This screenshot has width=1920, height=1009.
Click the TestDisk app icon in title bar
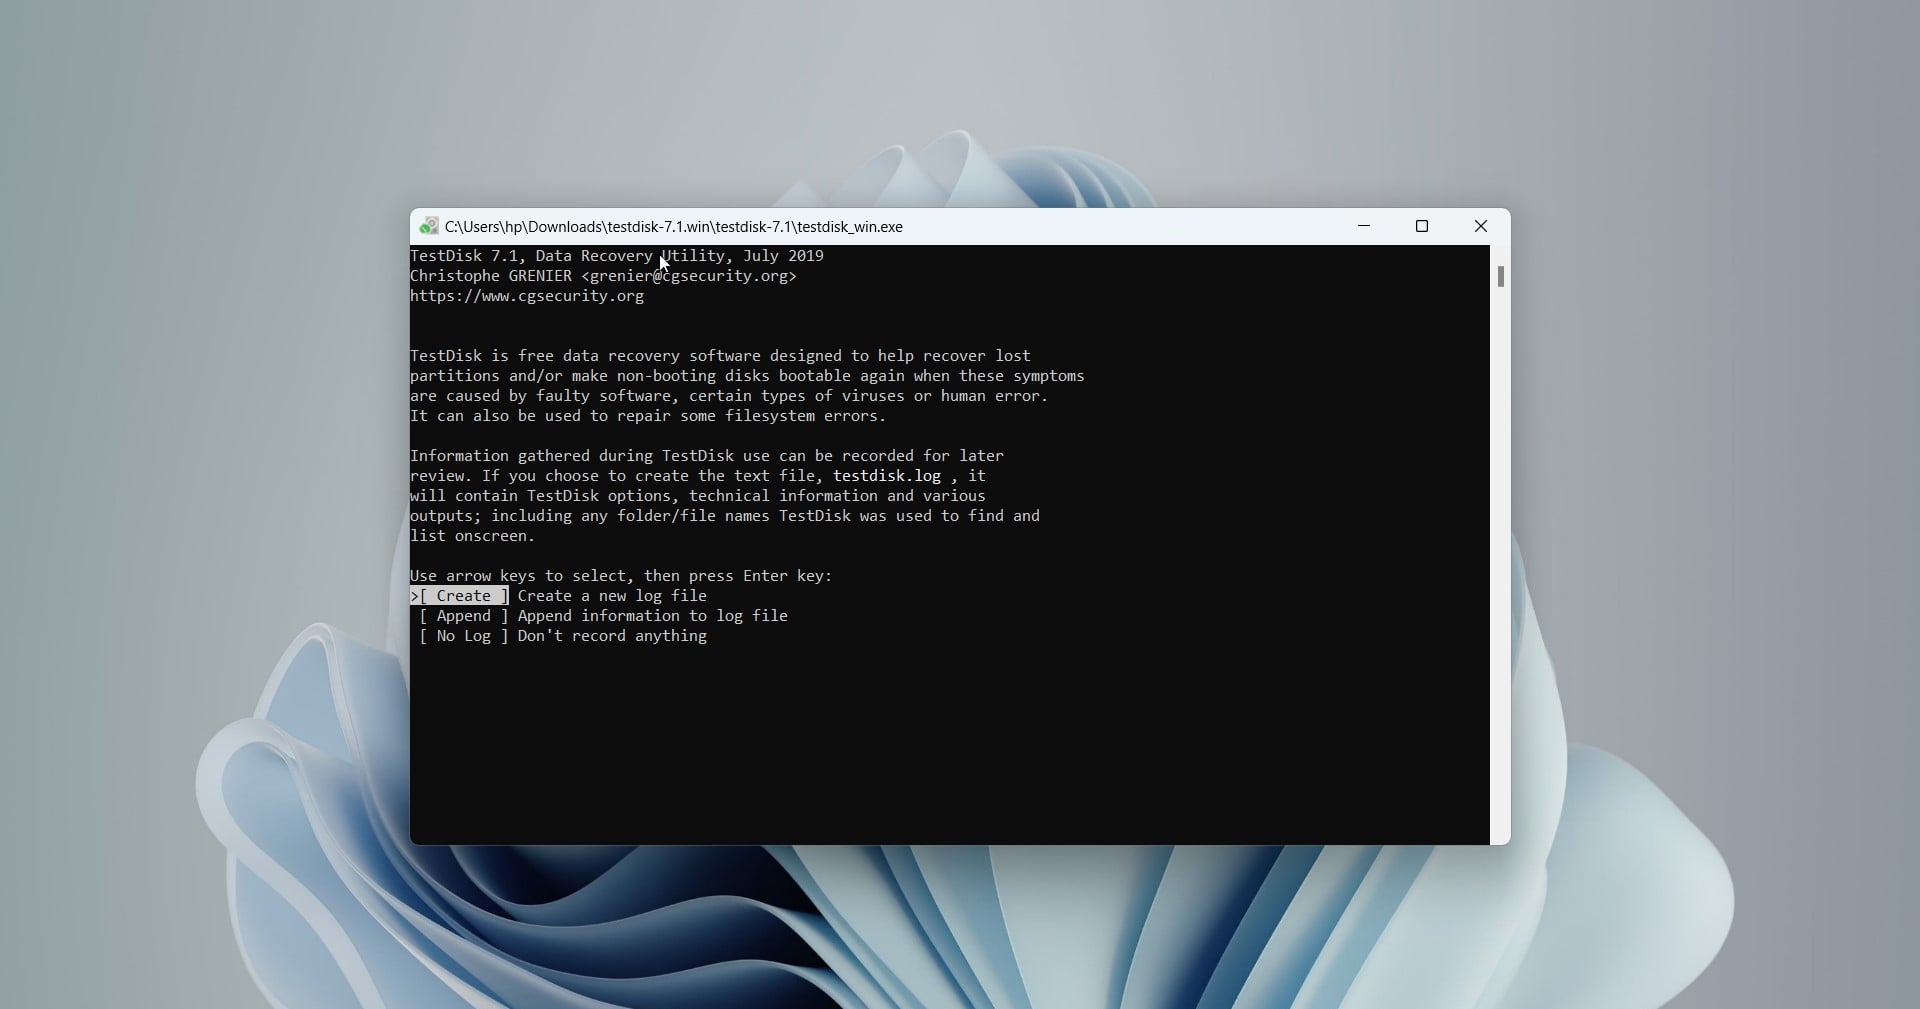(x=429, y=226)
